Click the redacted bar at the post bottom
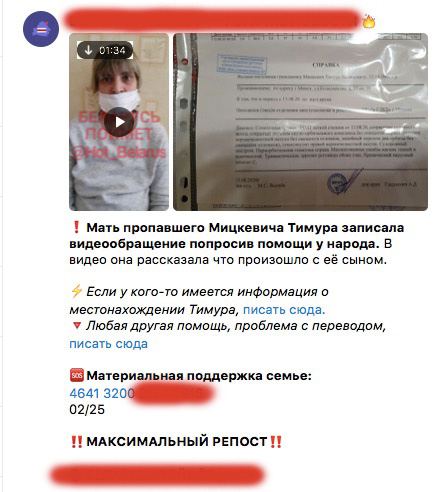Viewport: 448px width, 492px height. point(157,475)
